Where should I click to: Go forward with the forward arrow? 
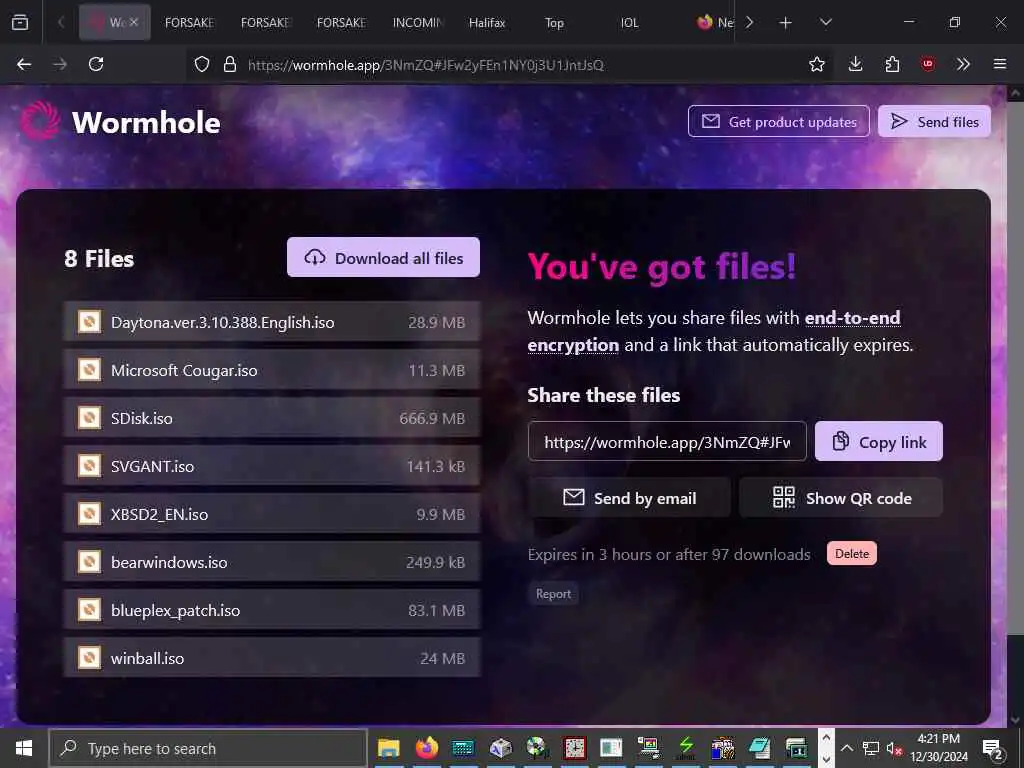[x=60, y=64]
